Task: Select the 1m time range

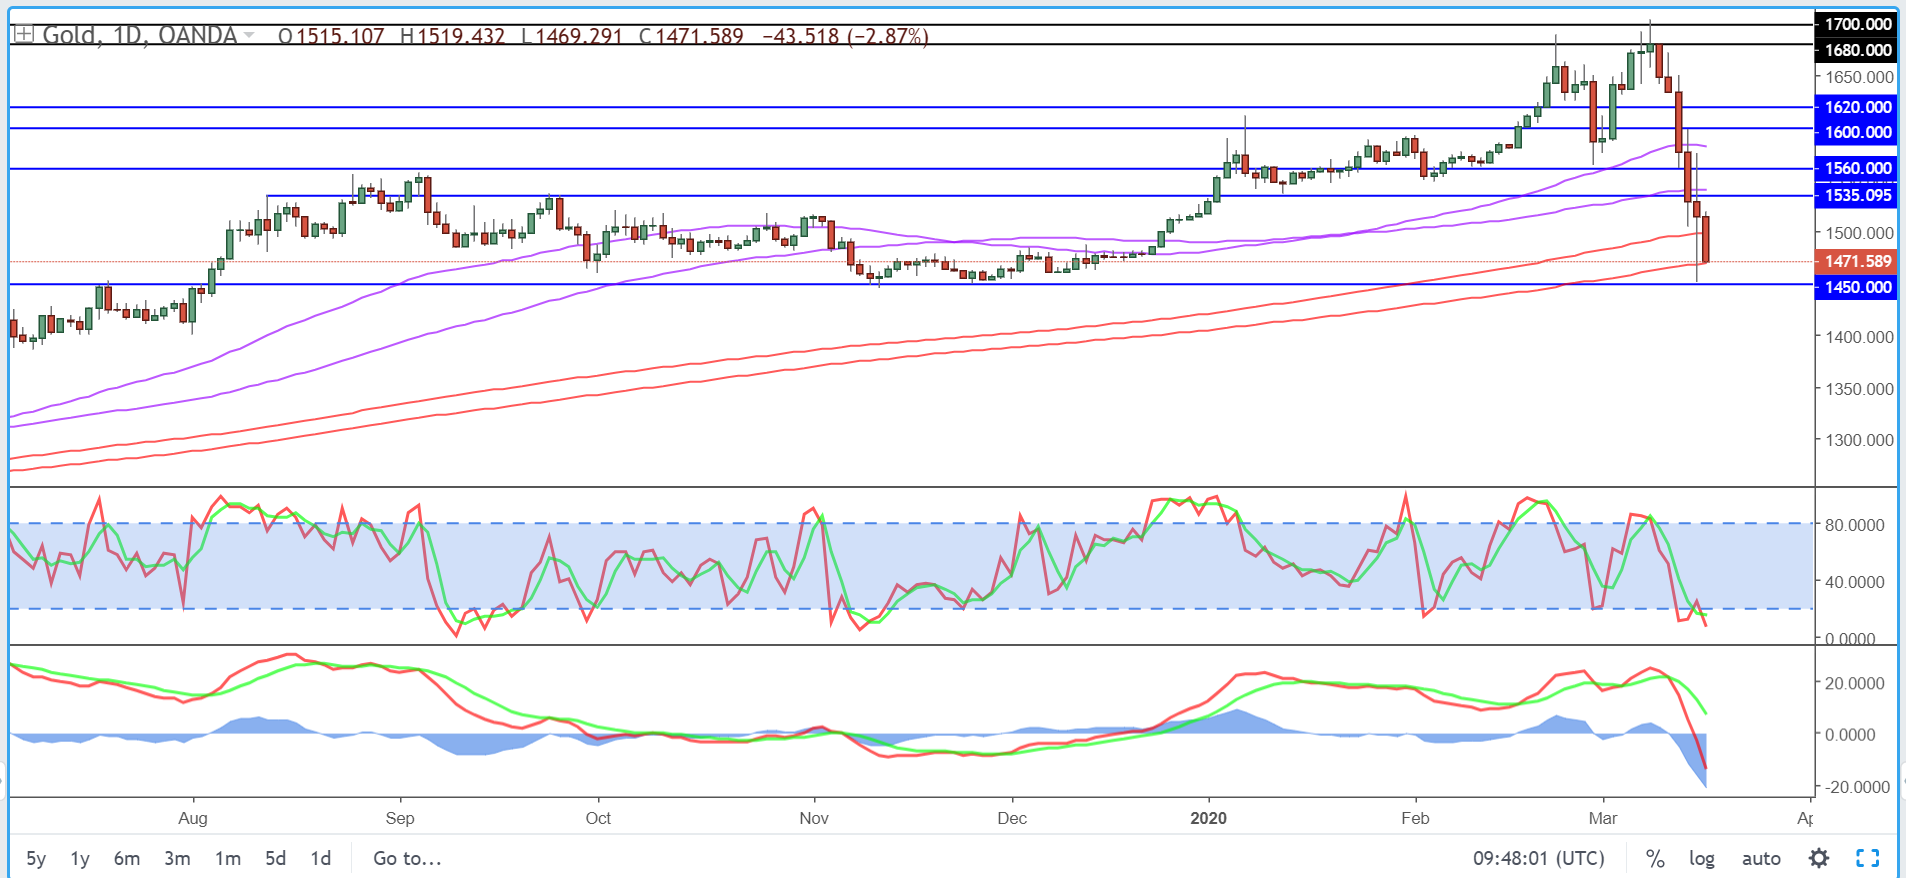Action: (228, 858)
